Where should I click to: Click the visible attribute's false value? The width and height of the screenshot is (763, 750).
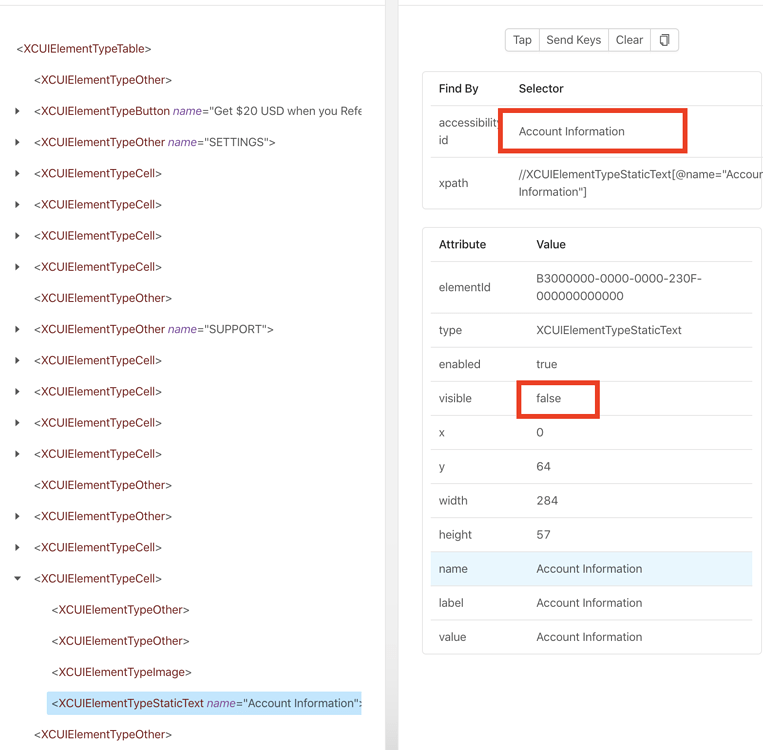(x=549, y=398)
